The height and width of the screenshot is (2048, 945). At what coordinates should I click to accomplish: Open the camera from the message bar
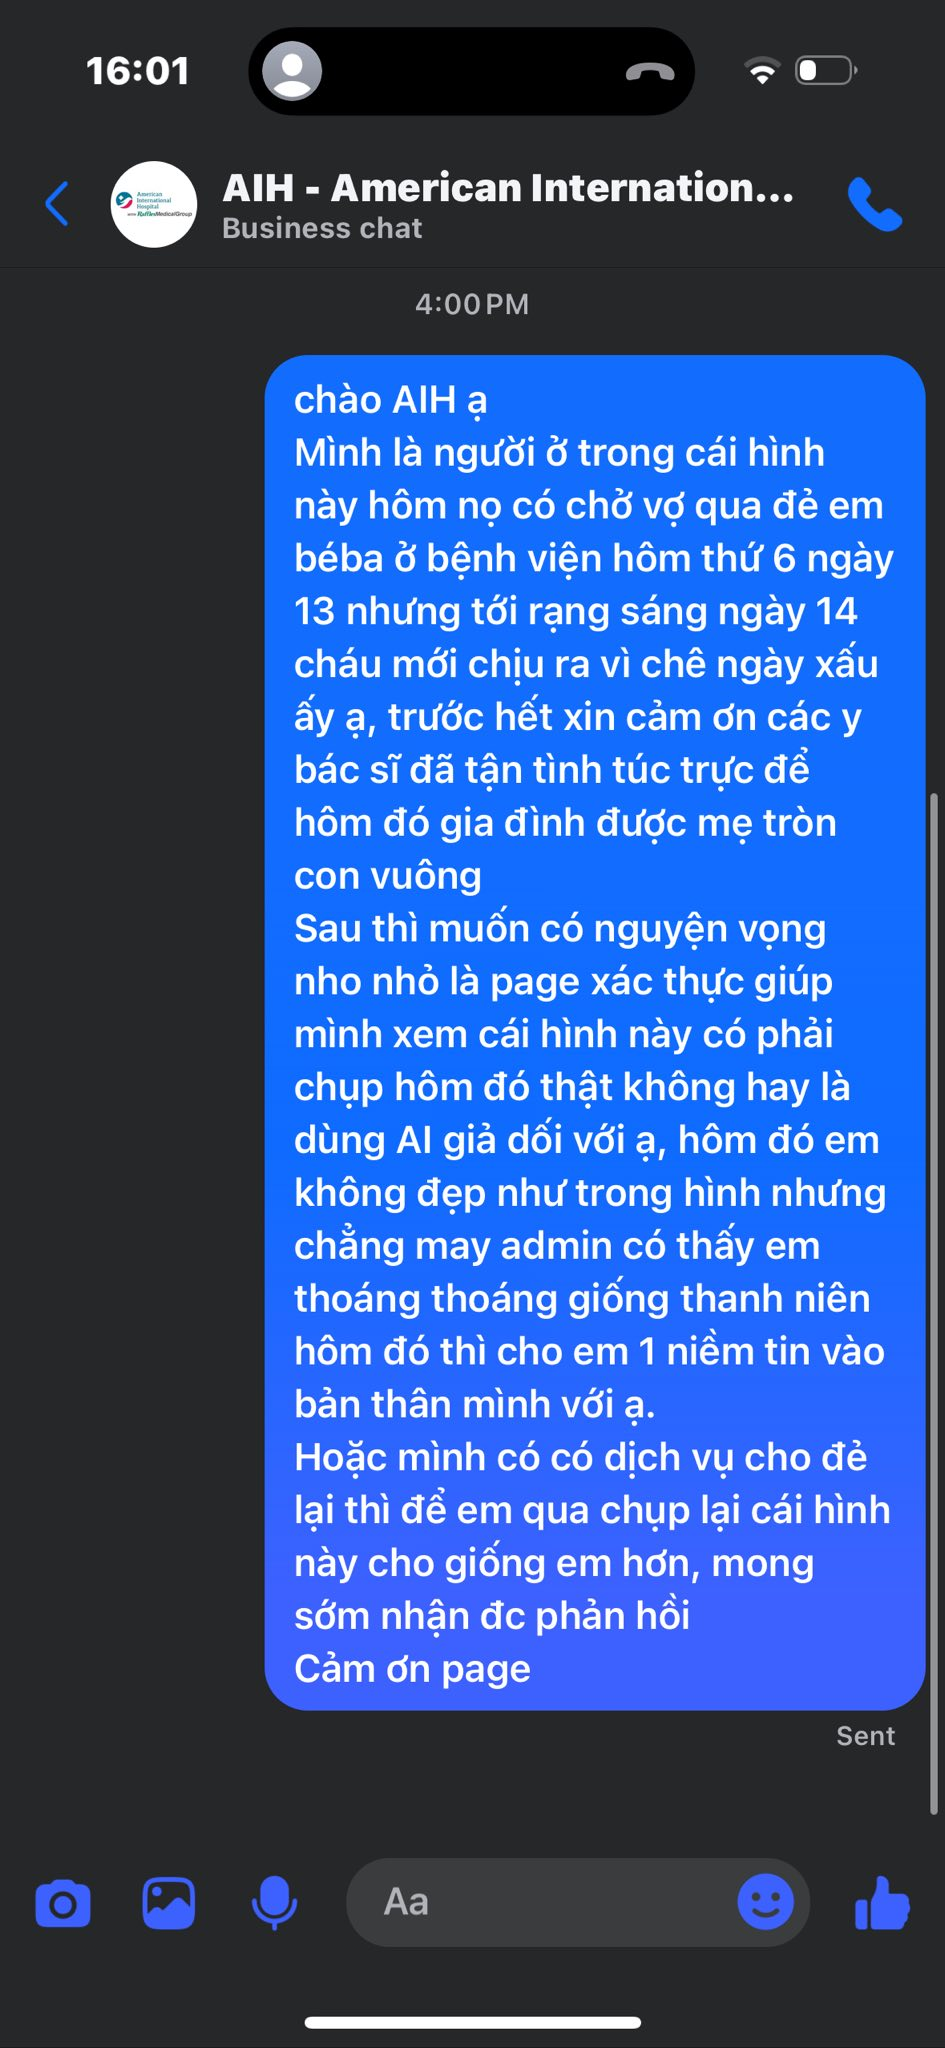pyautogui.click(x=63, y=1904)
